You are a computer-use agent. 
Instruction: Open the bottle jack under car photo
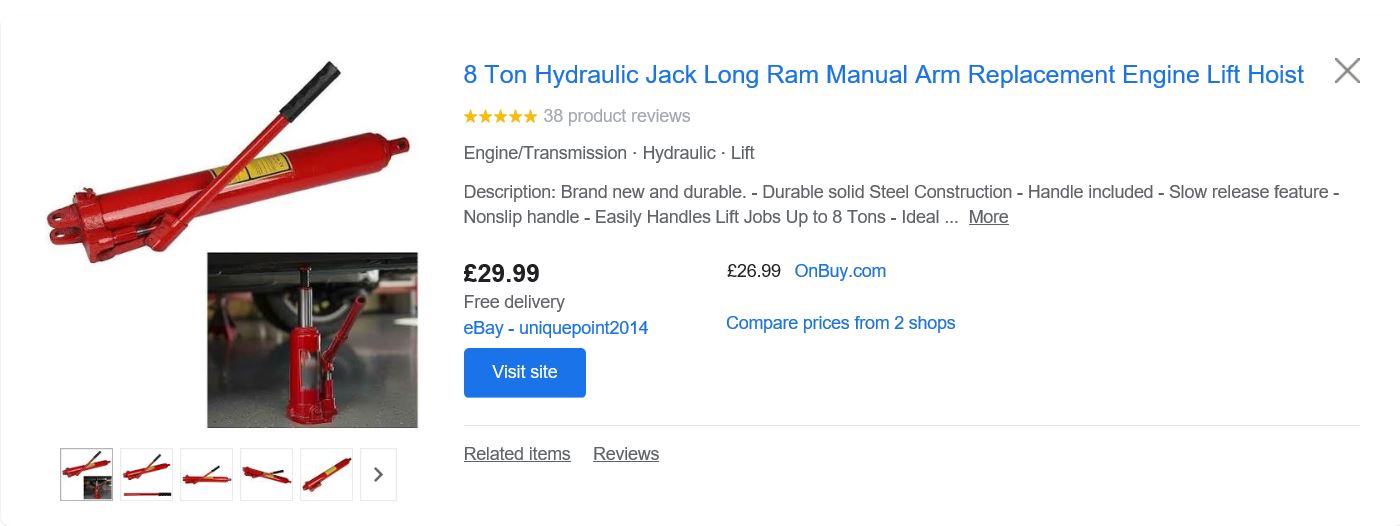[312, 340]
